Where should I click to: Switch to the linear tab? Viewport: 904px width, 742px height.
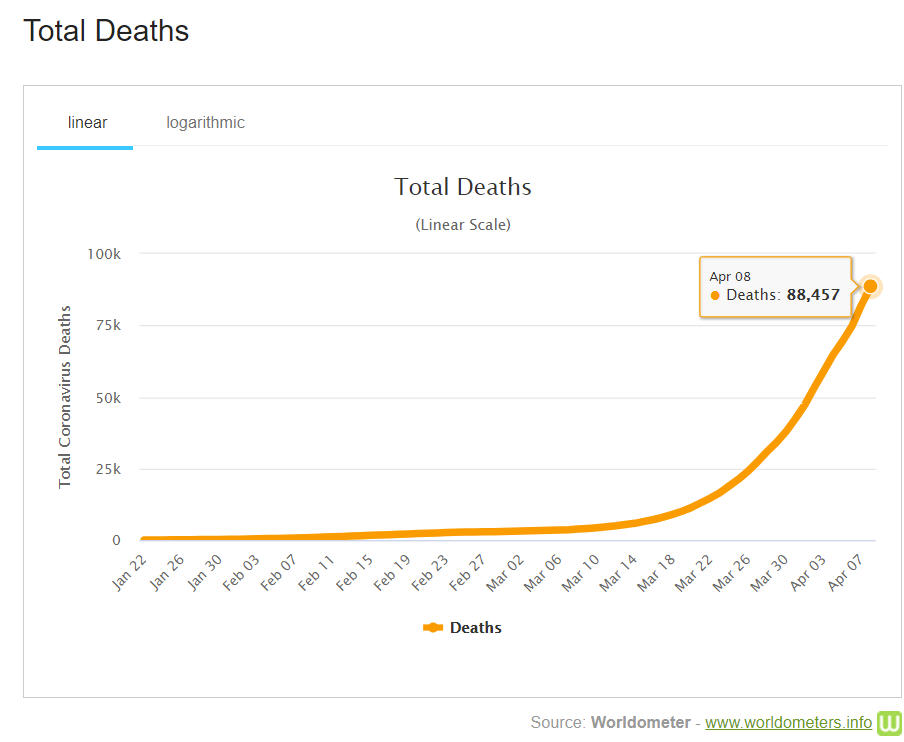[87, 123]
